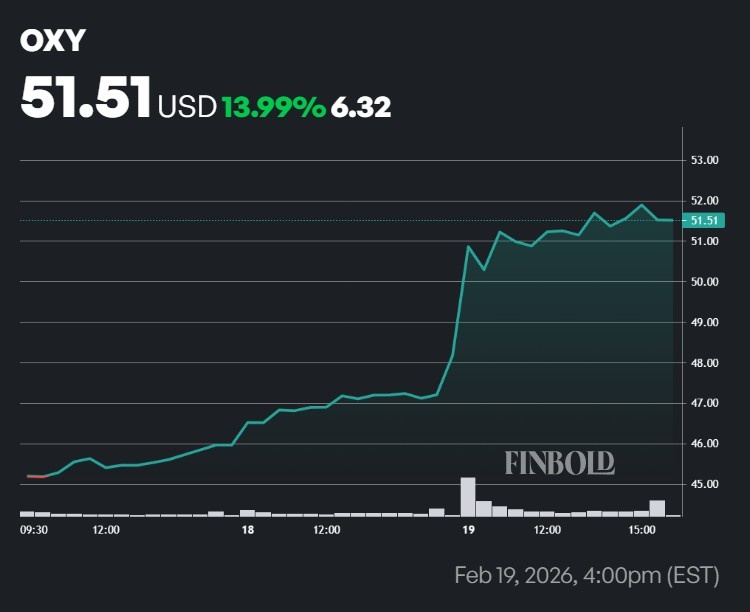Click the 47.00 price axis label
750x612 pixels.
point(705,403)
